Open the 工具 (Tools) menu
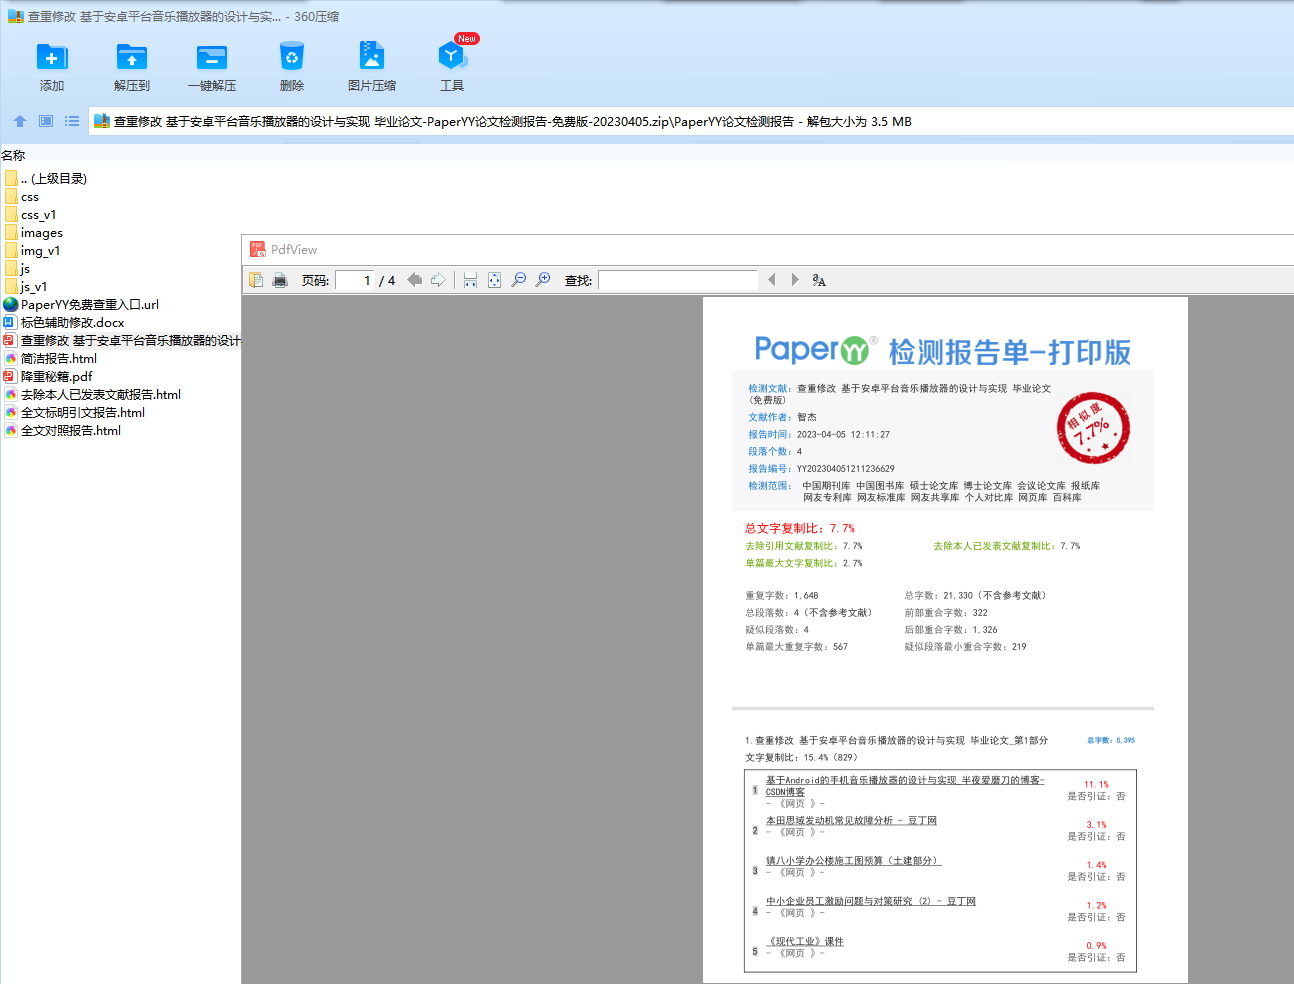 click(x=452, y=67)
